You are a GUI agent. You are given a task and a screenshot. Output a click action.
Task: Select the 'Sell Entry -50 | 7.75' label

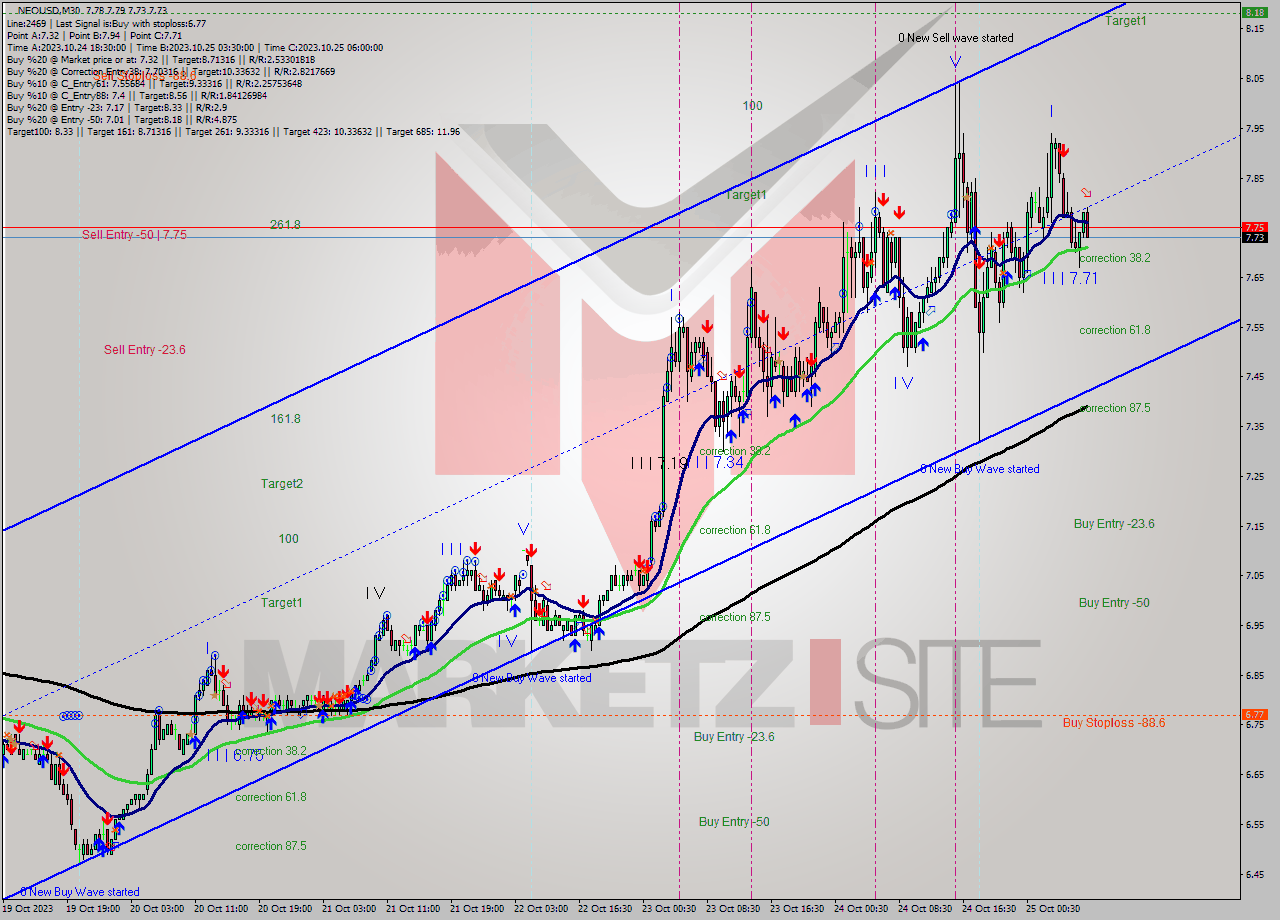[x=134, y=234]
